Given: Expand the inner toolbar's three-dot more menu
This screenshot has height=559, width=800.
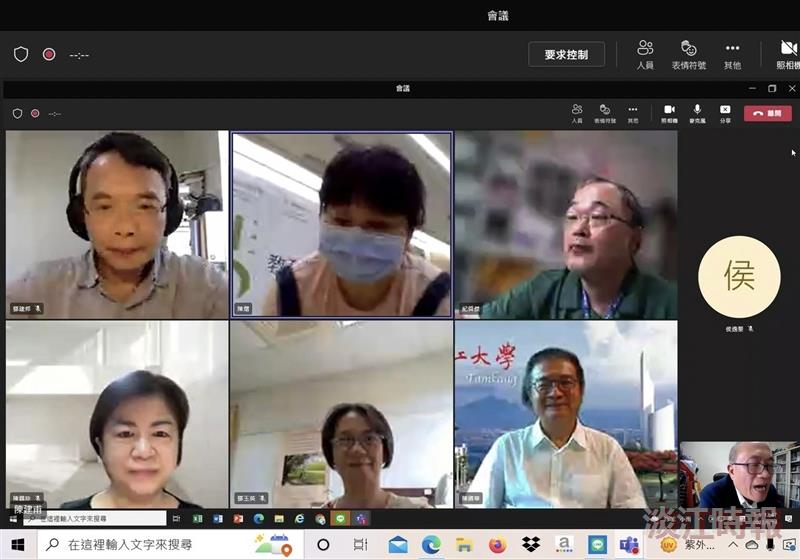Looking at the screenshot, I should [633, 113].
